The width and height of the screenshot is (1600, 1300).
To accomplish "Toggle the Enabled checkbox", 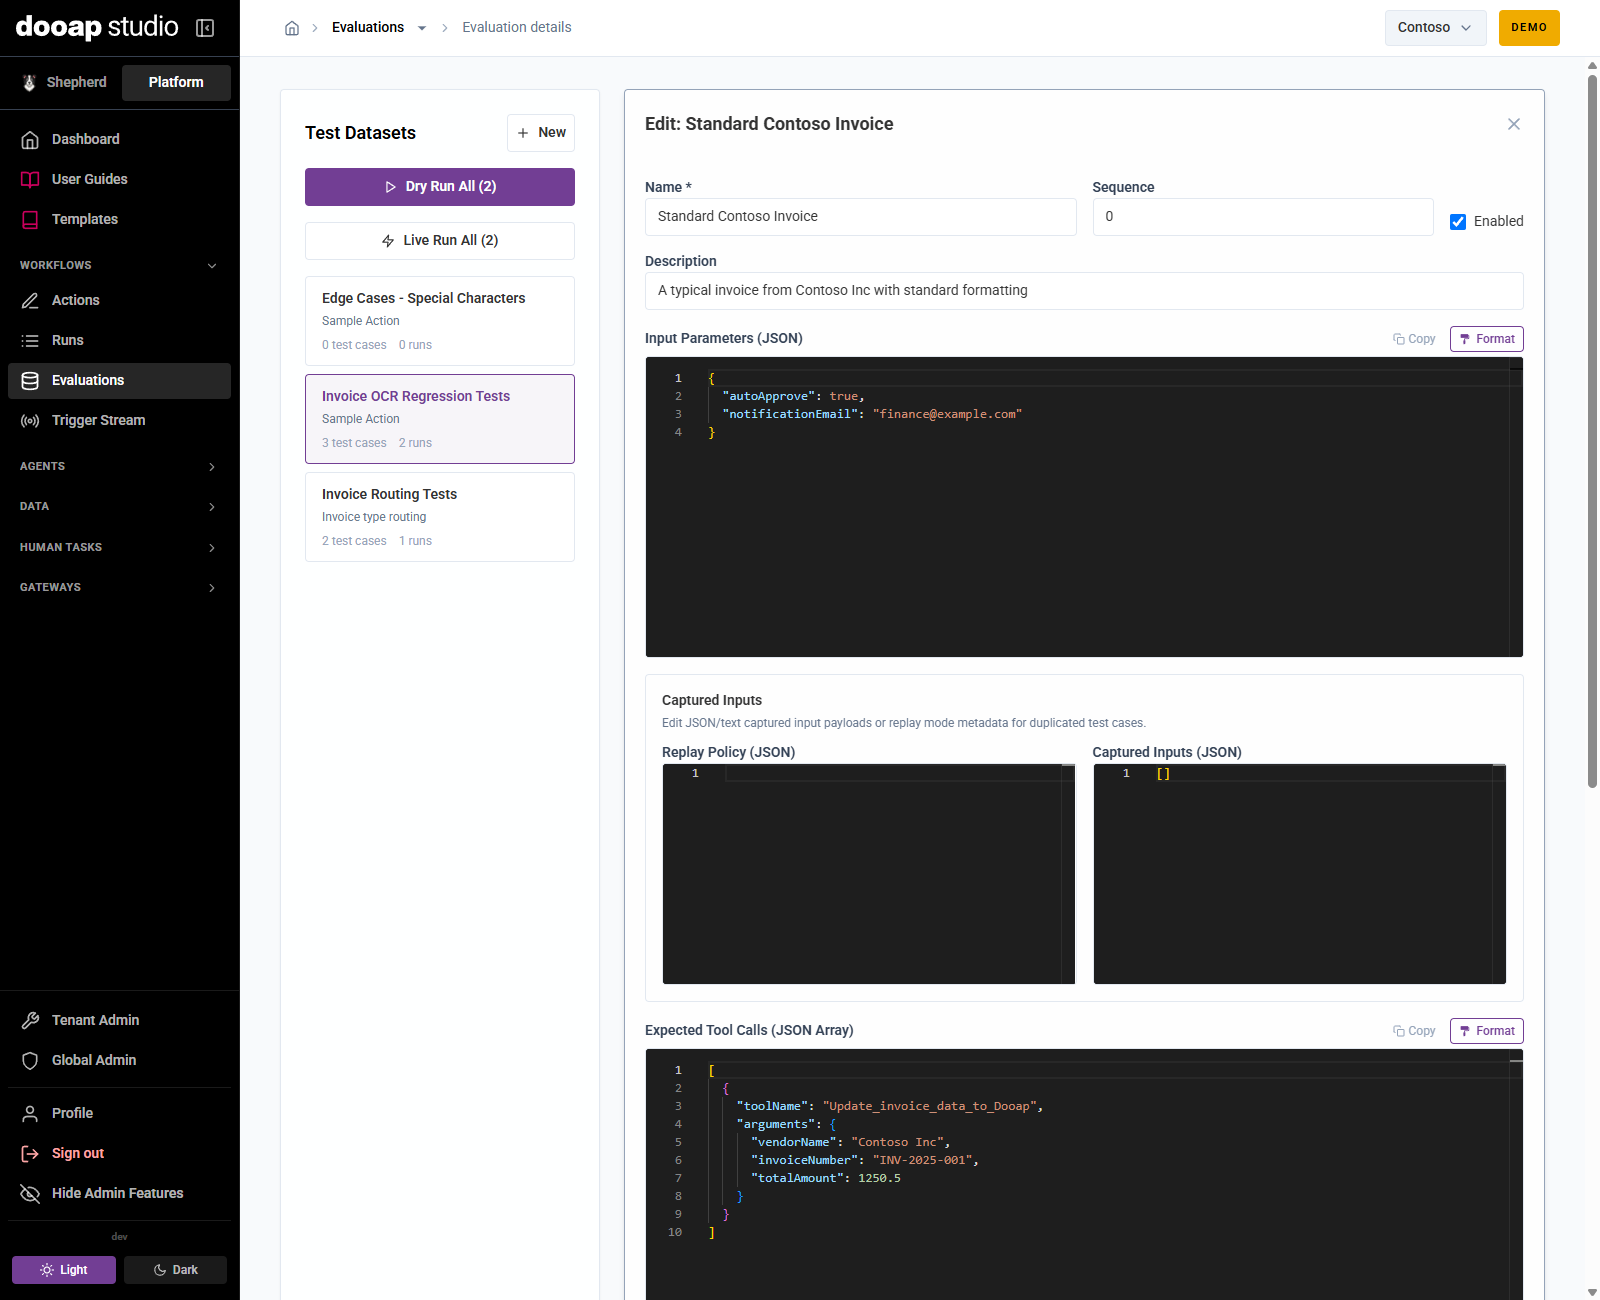I will point(1458,221).
